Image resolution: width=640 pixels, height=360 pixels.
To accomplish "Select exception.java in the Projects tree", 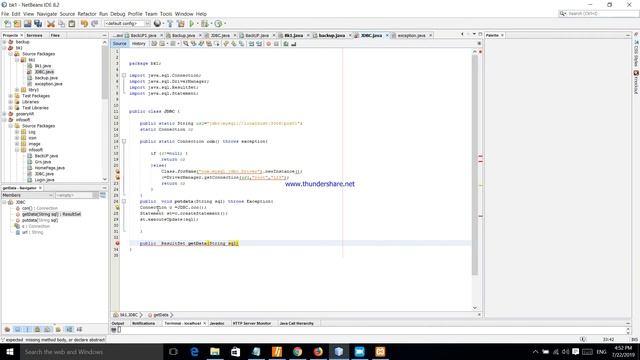I will pos(48,84).
